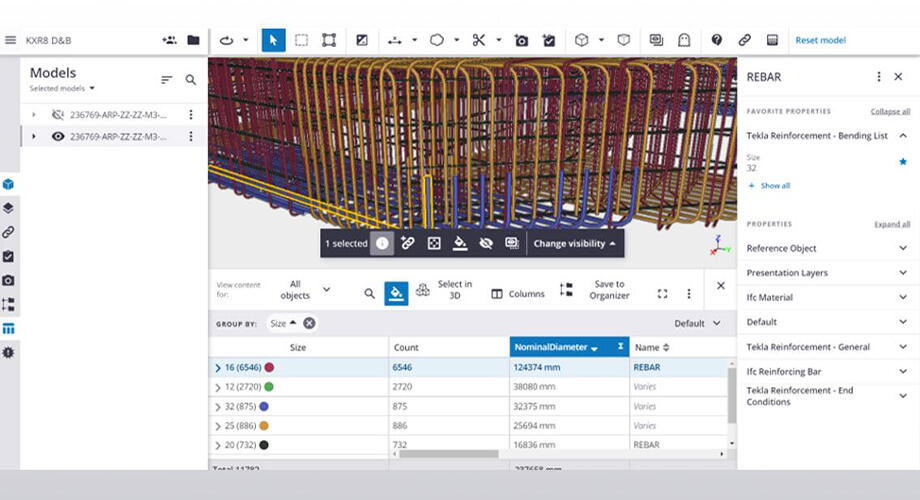Remove the Size grouping chip

tap(309, 323)
